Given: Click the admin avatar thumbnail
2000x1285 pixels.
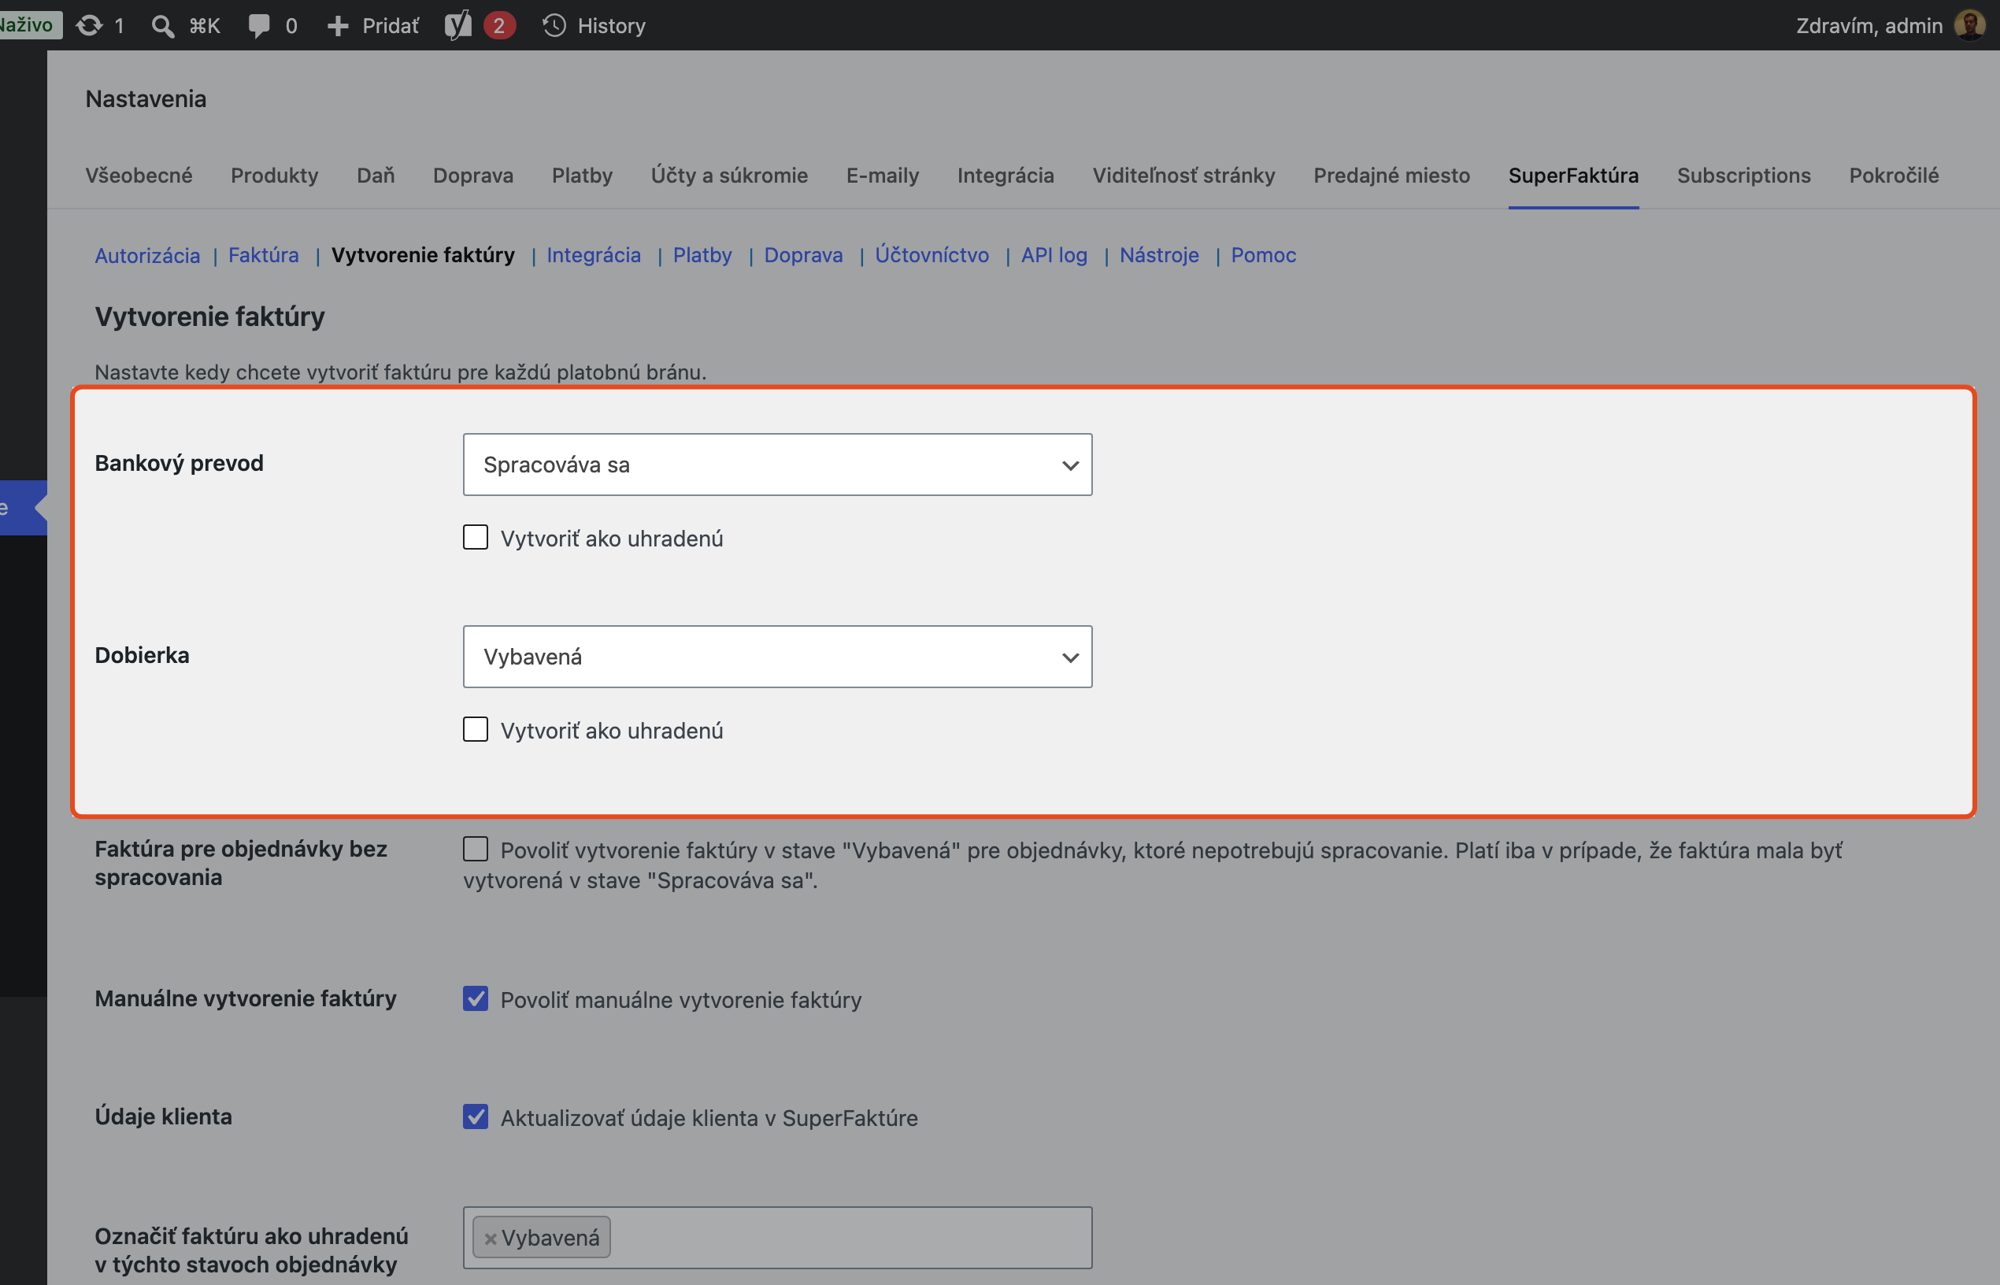Looking at the screenshot, I should click(1969, 25).
